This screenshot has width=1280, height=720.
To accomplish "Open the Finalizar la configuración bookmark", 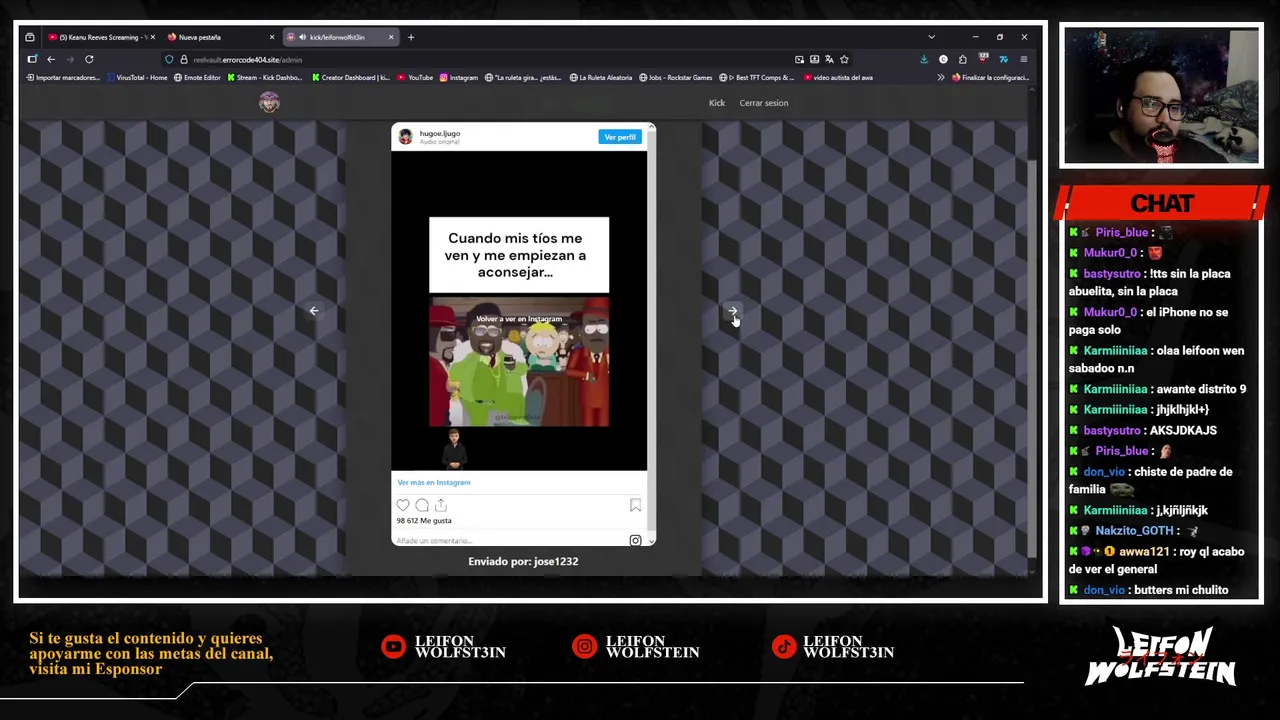I will point(990,77).
